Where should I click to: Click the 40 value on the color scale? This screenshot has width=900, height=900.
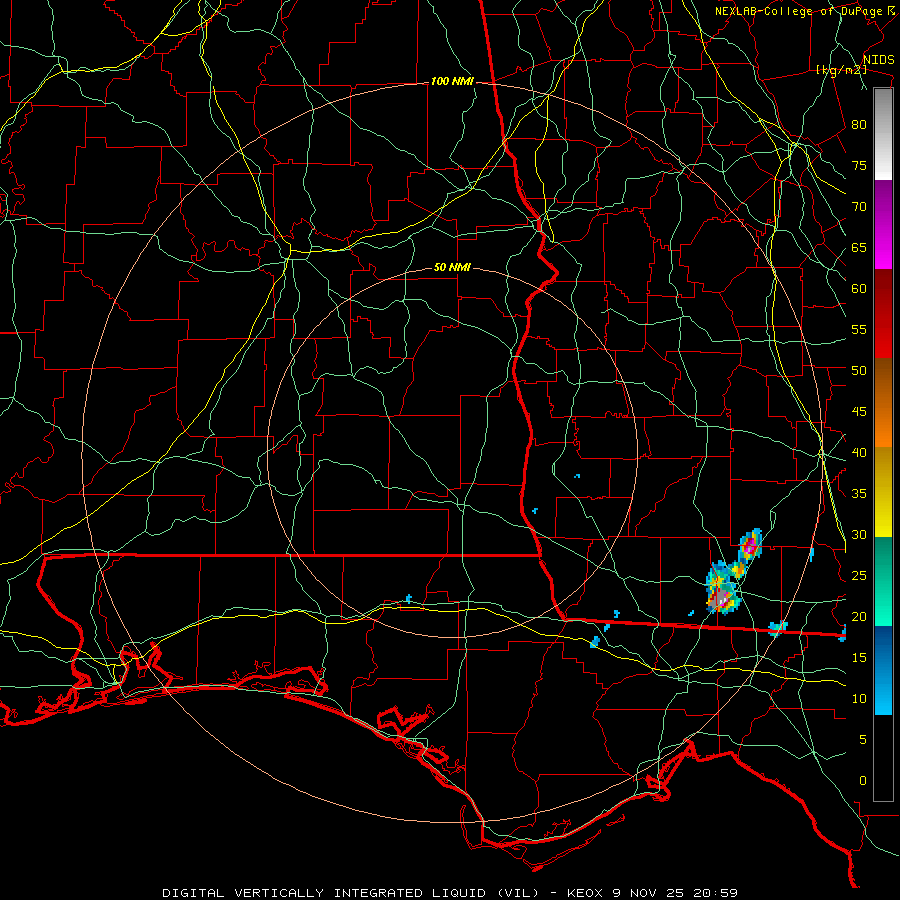pos(859,452)
